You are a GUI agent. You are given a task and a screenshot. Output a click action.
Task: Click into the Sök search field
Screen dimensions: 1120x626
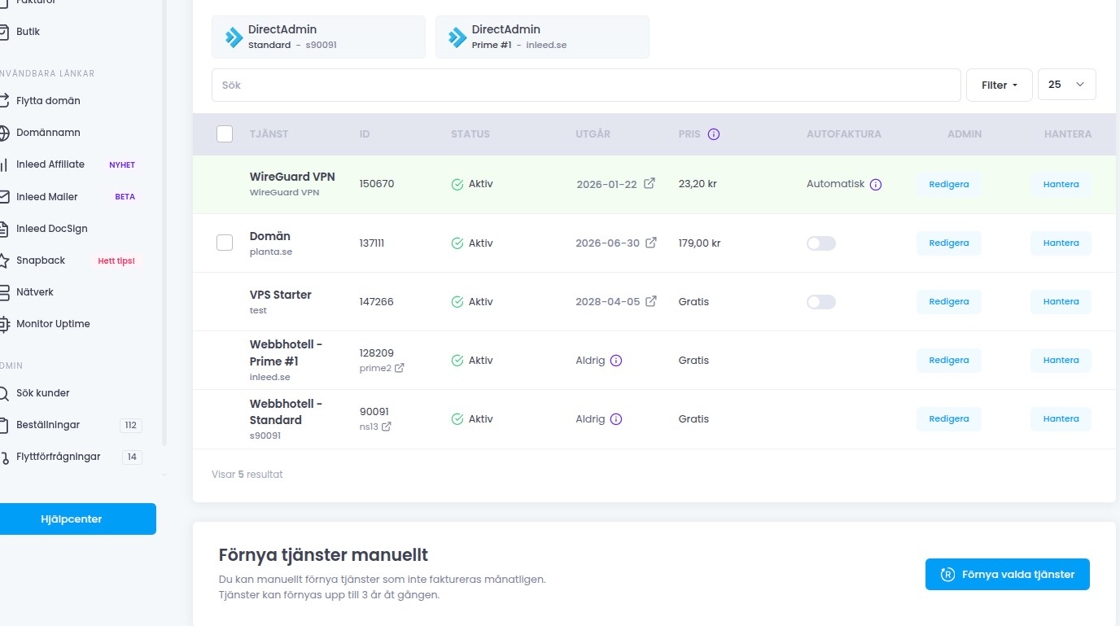coord(585,85)
